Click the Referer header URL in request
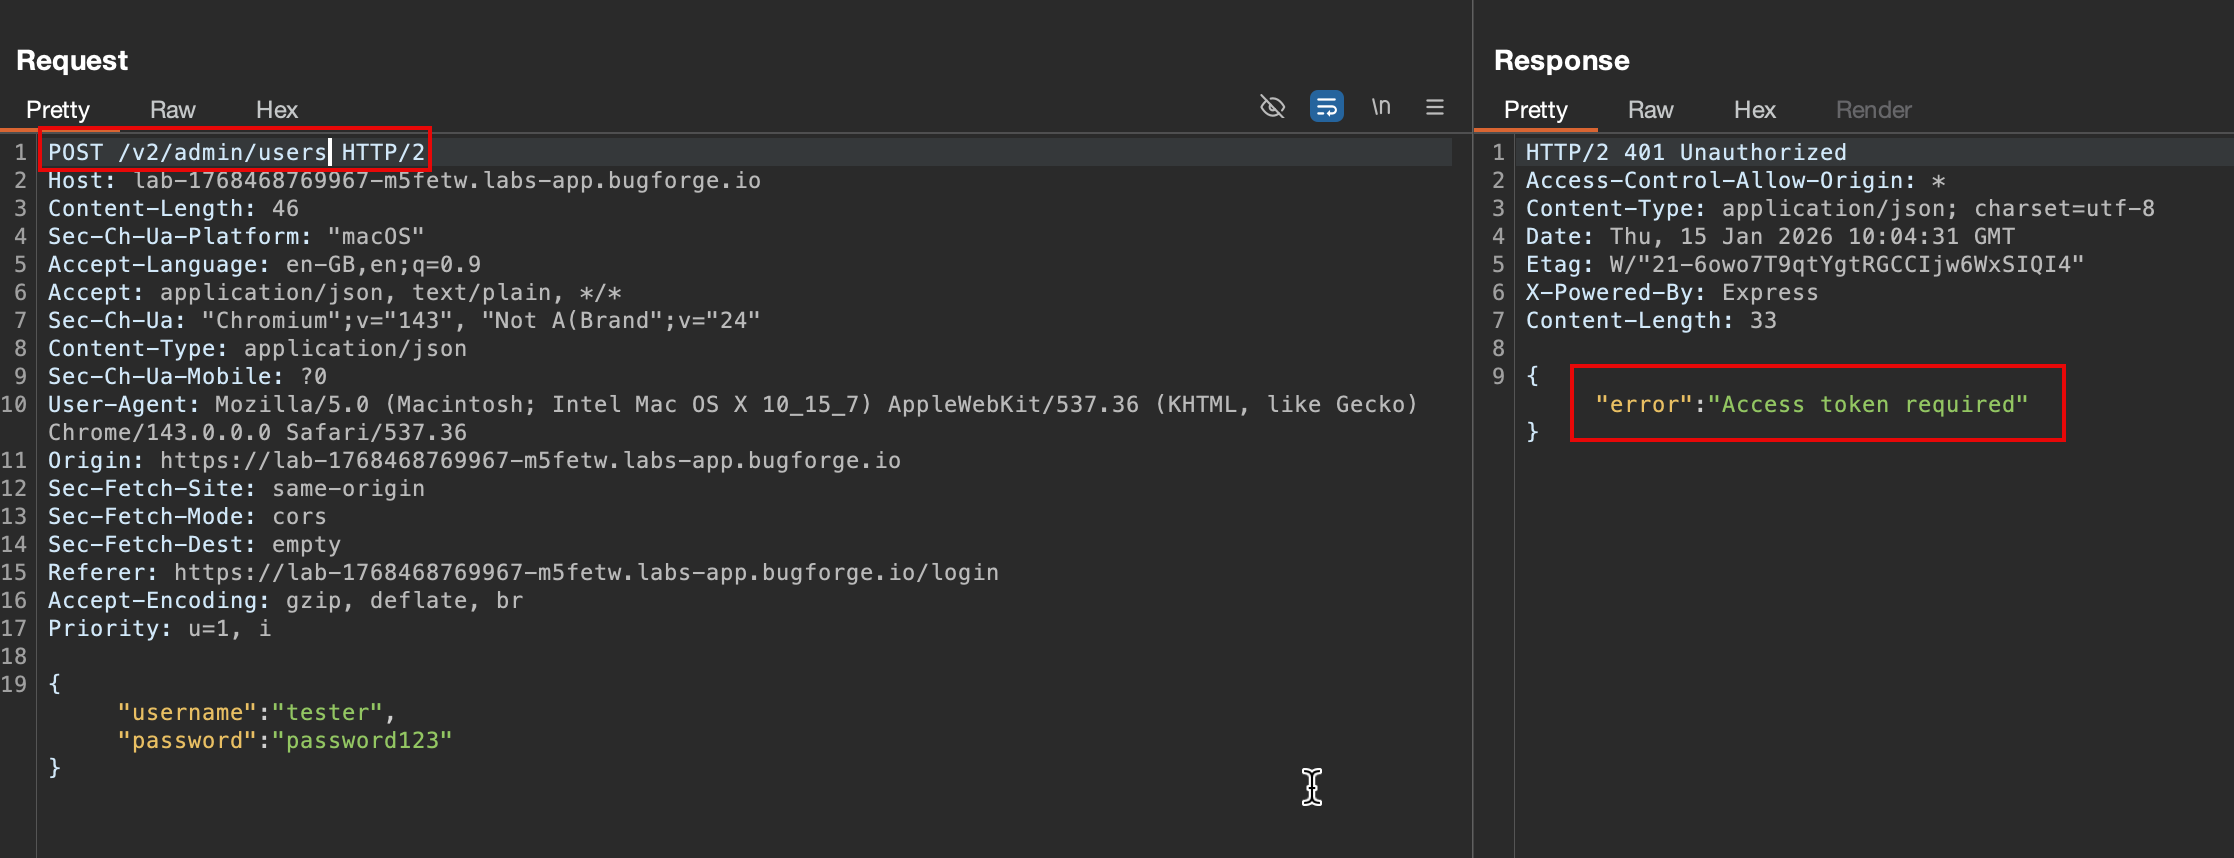 pos(586,573)
